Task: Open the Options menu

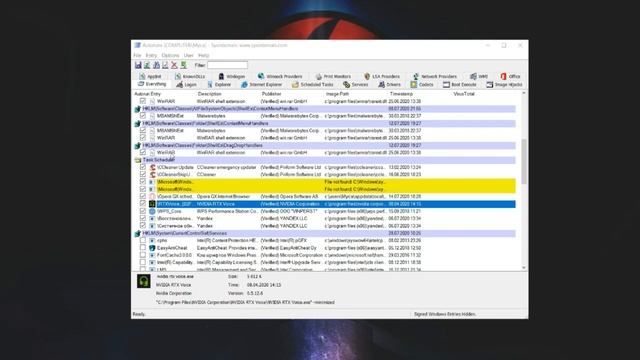Action: (x=170, y=56)
